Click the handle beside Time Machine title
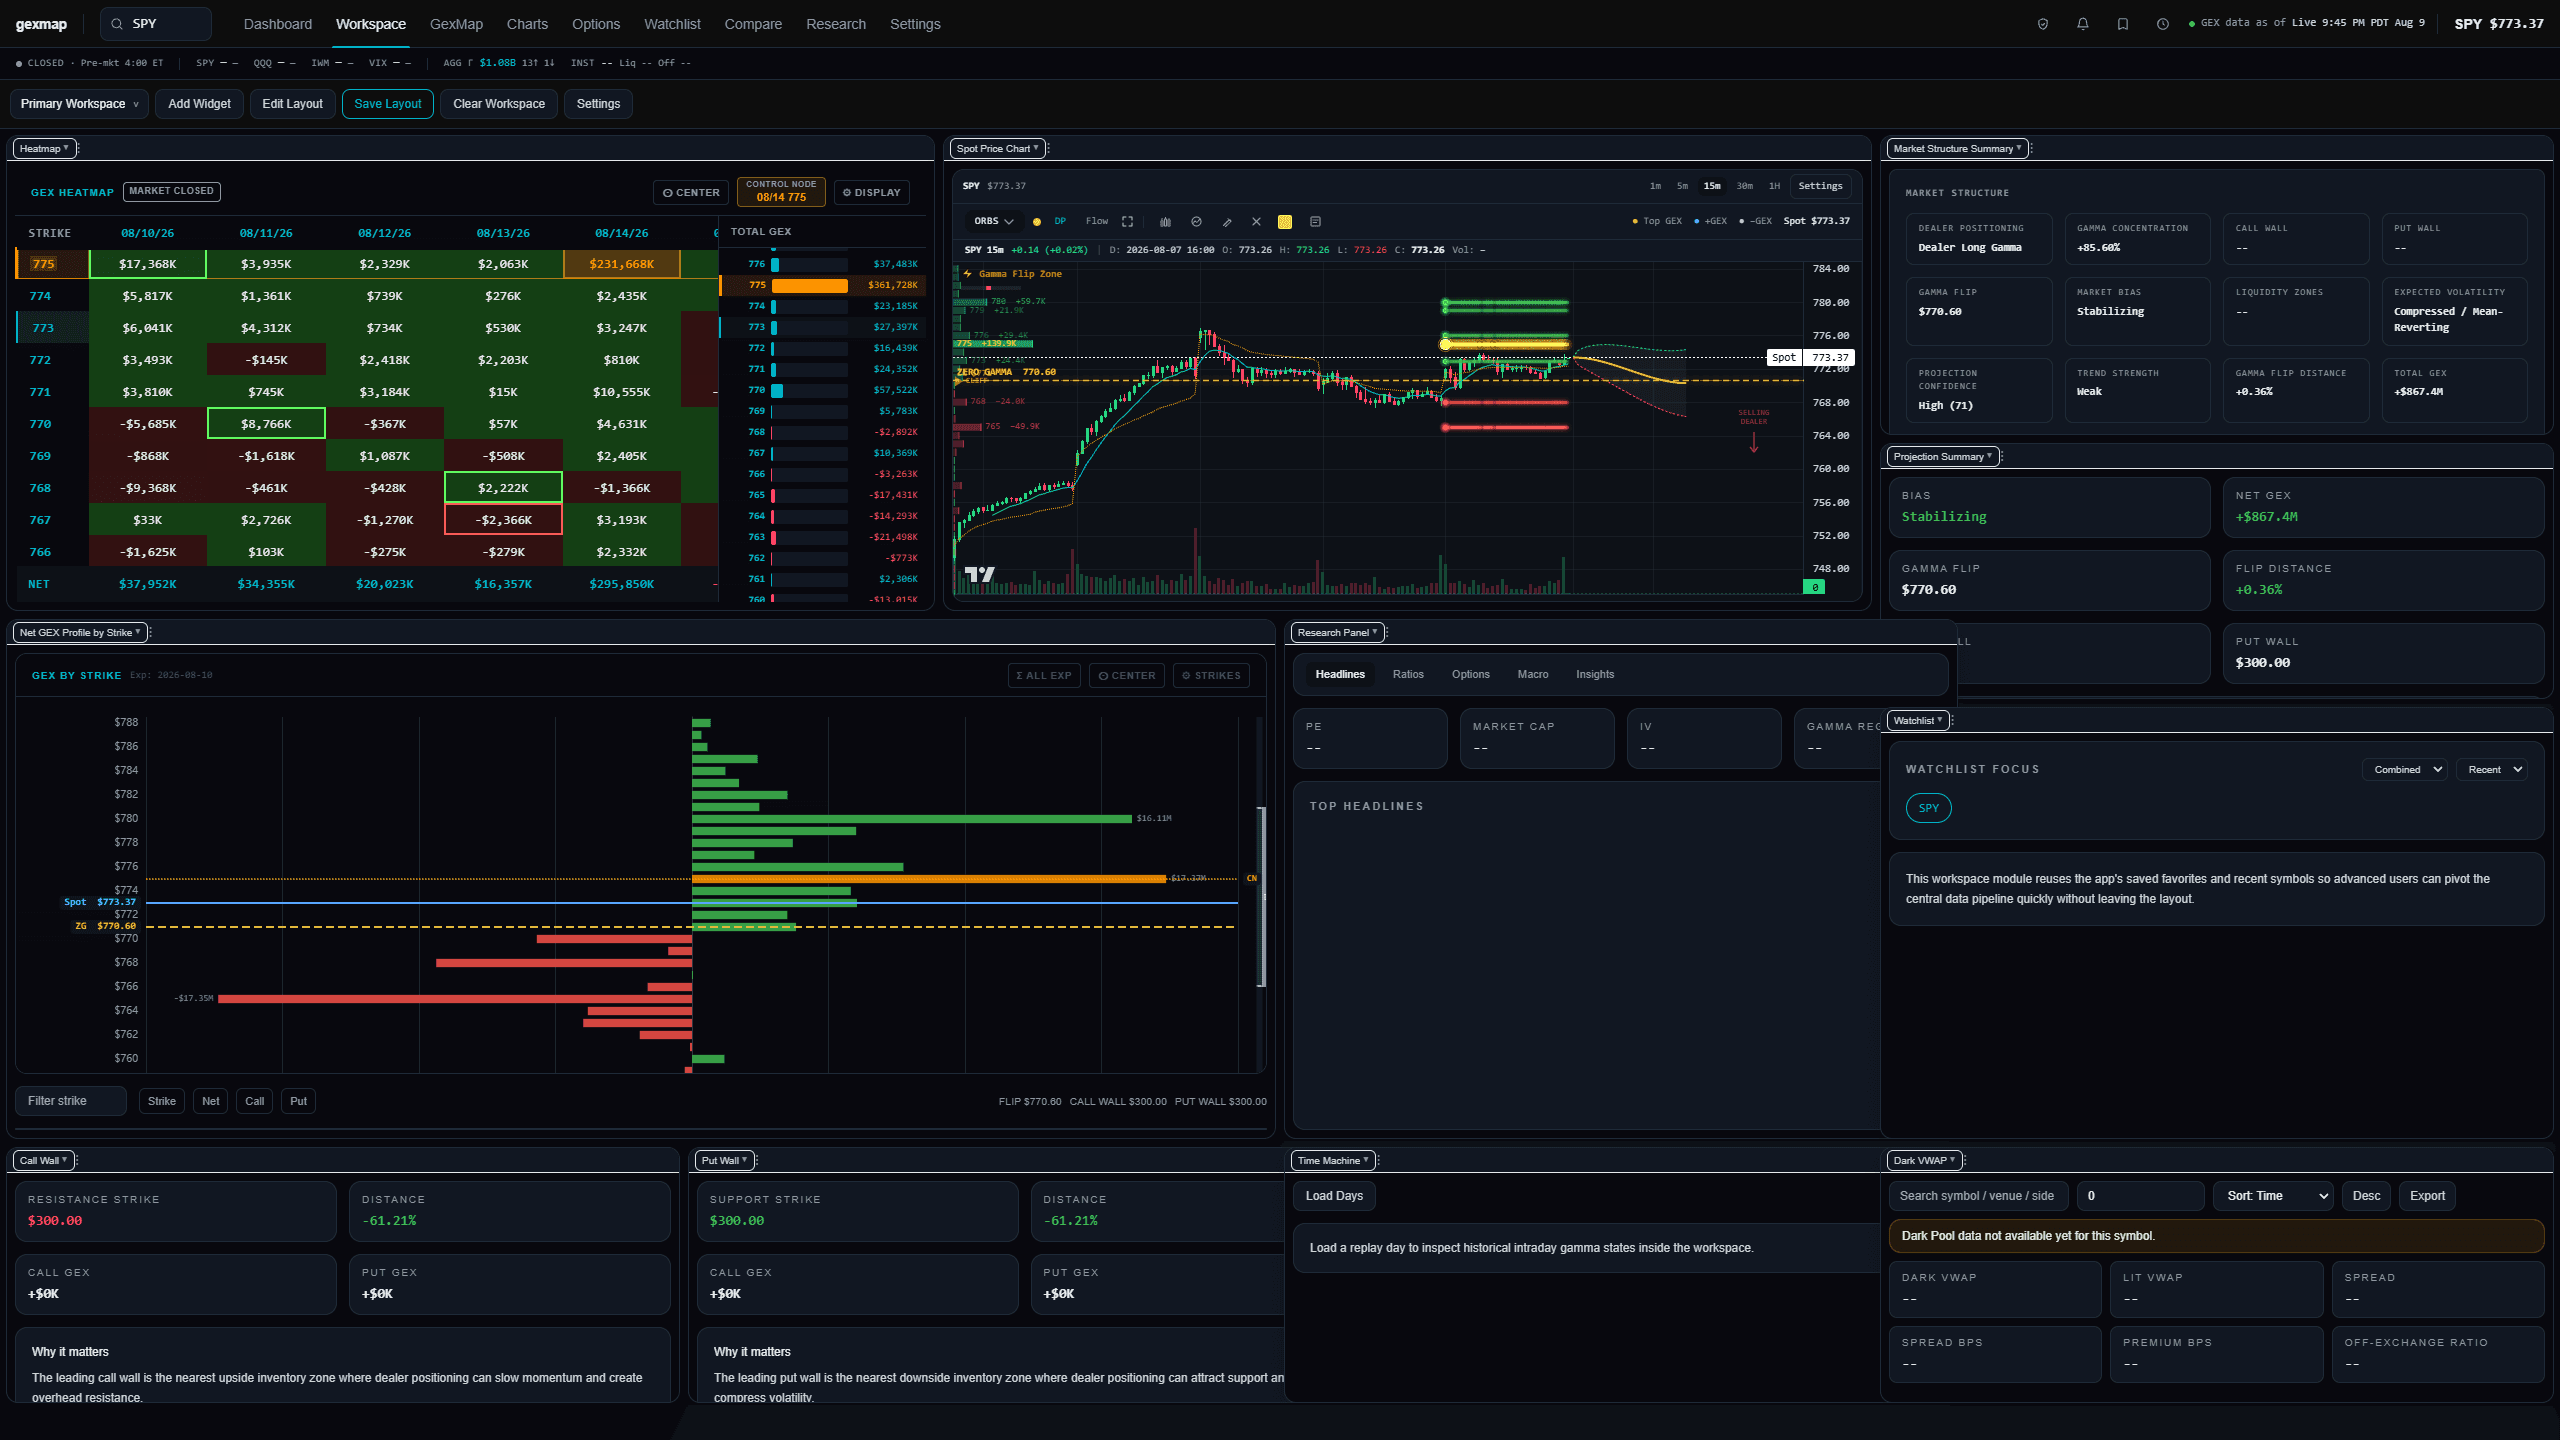2560x1440 pixels. tap(1379, 1161)
